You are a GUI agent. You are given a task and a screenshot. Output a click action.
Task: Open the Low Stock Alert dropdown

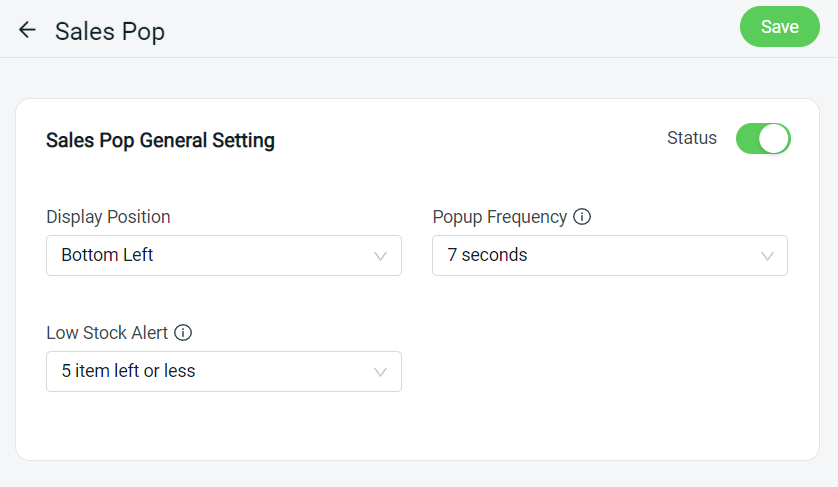tap(224, 372)
